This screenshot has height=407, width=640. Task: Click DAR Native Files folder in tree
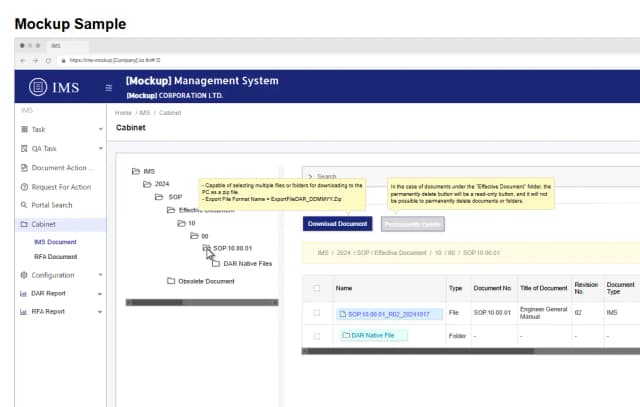[246, 263]
